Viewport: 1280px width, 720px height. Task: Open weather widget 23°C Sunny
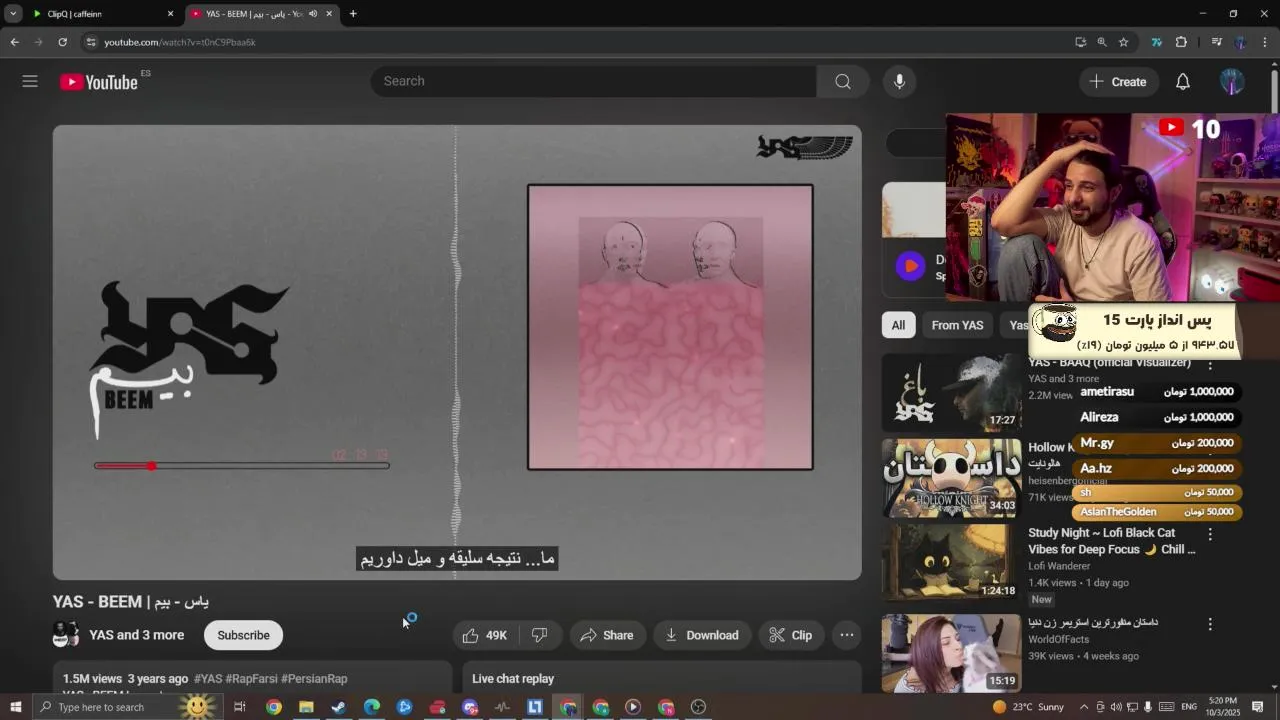tap(1027, 707)
